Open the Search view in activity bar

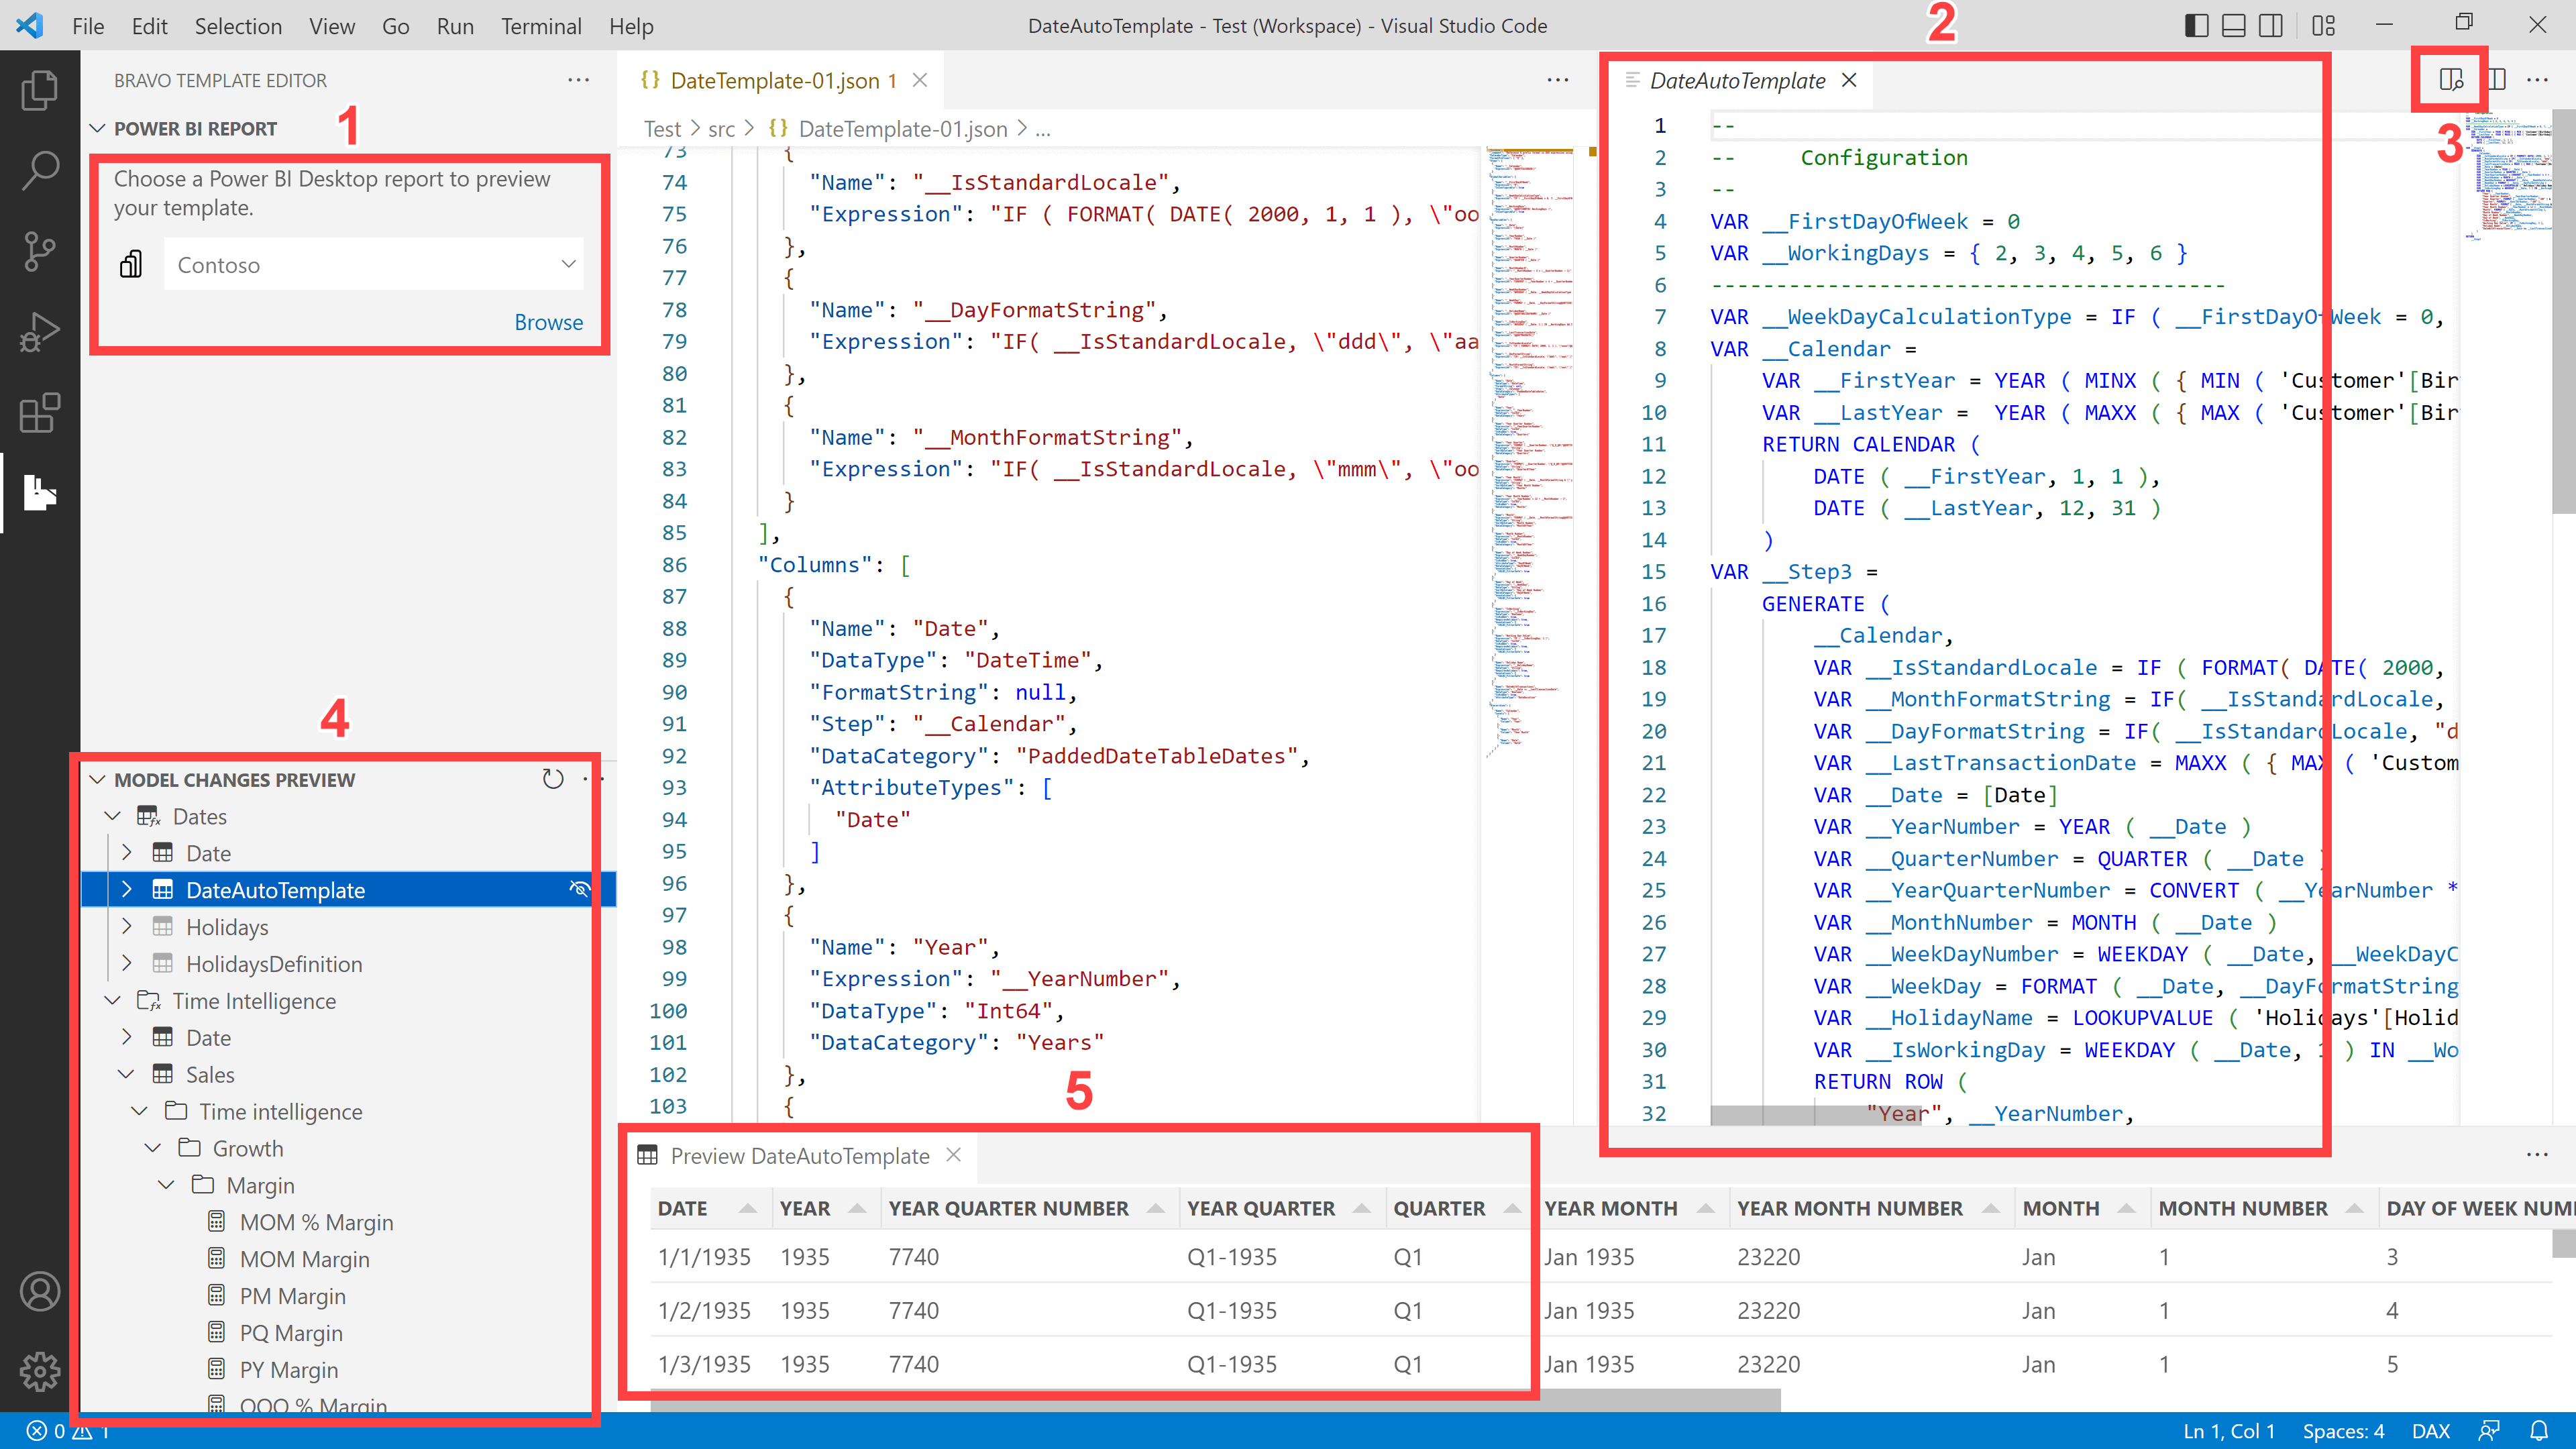pyautogui.click(x=39, y=170)
